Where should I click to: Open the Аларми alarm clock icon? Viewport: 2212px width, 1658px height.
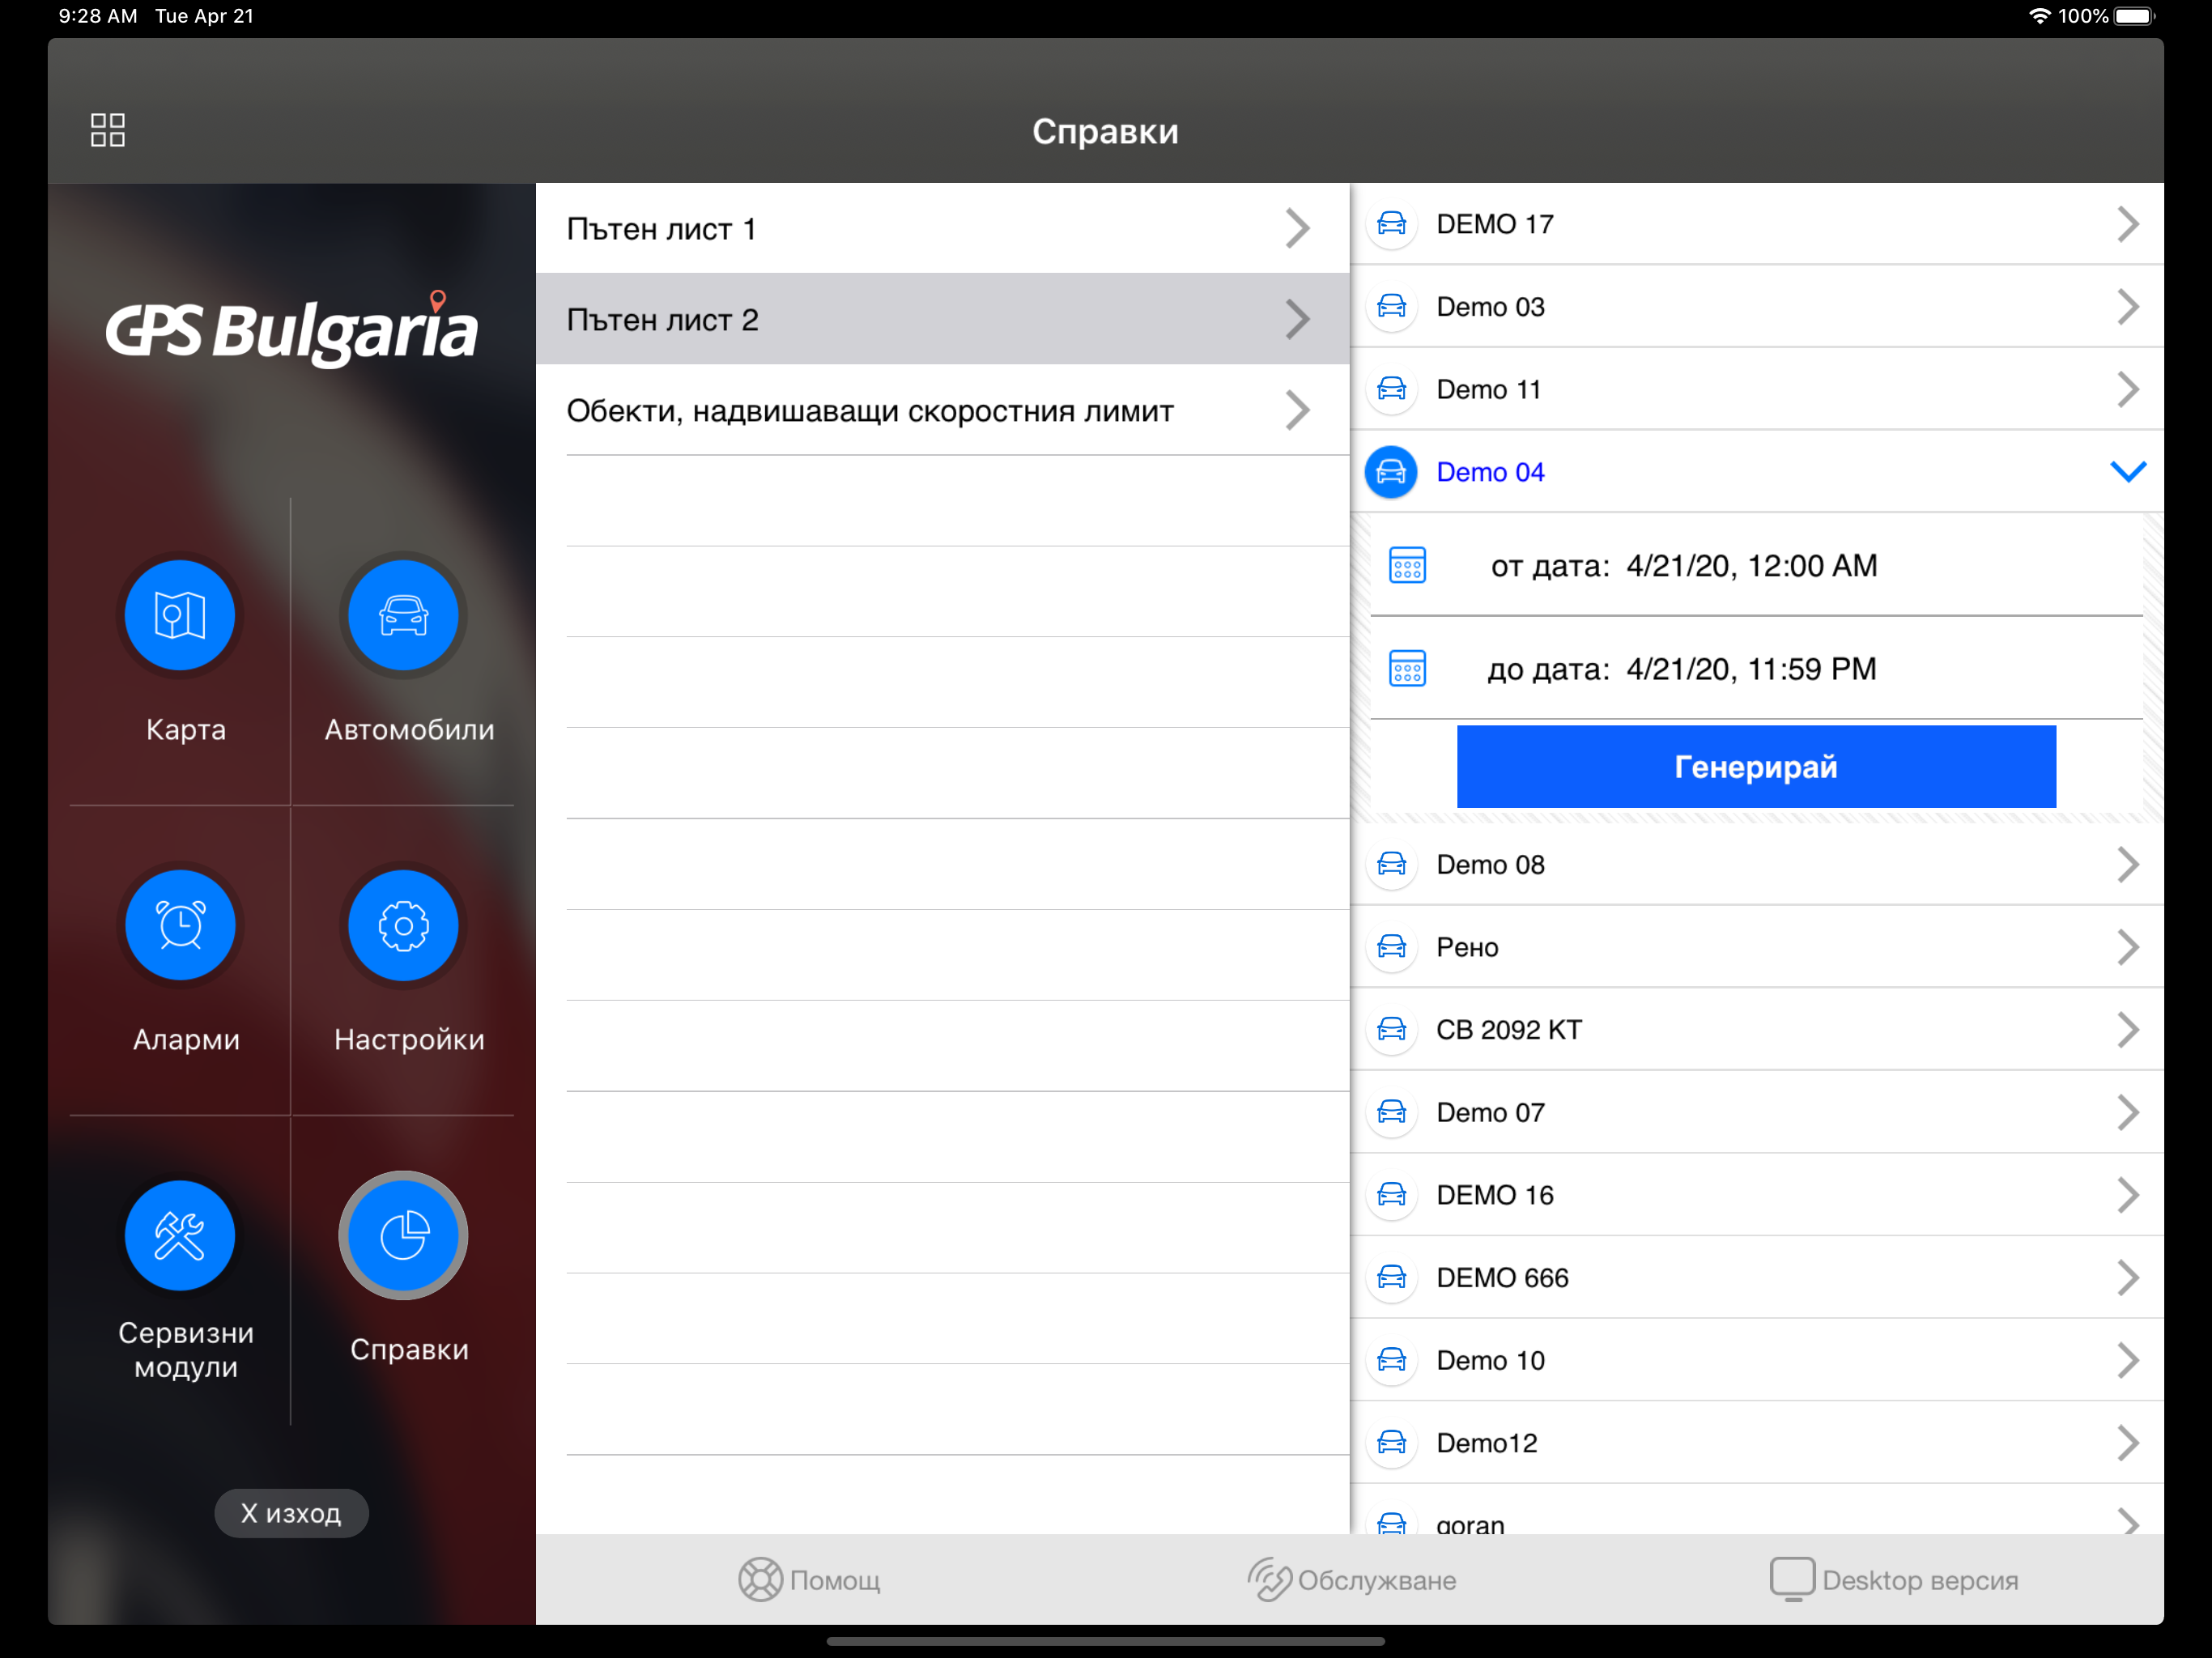click(180, 925)
